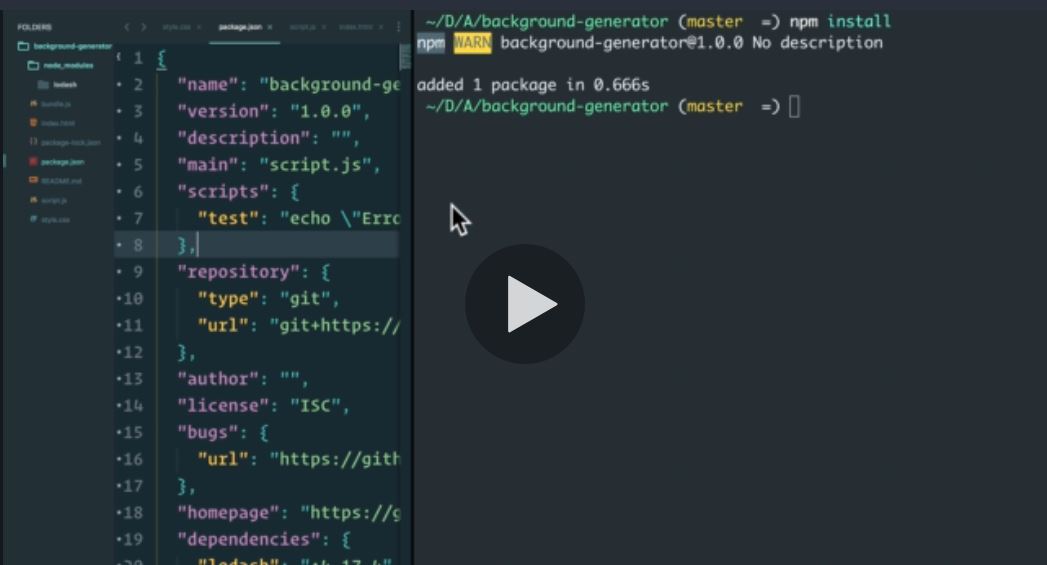The height and width of the screenshot is (565, 1047).
Task: Open README.md in the sidebar
Action: pos(61,181)
